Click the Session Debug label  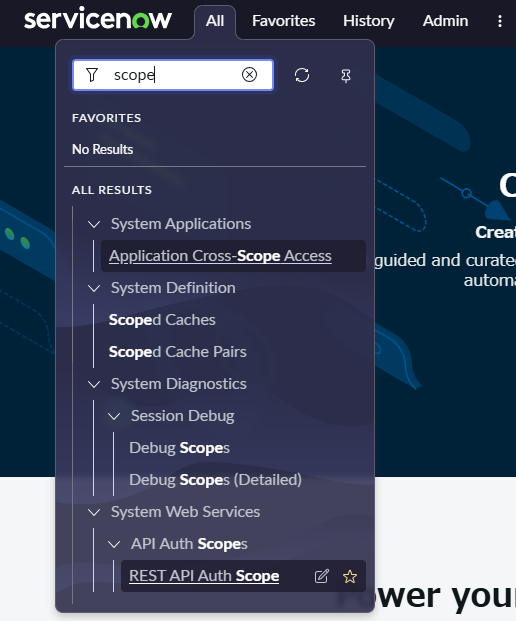point(183,416)
